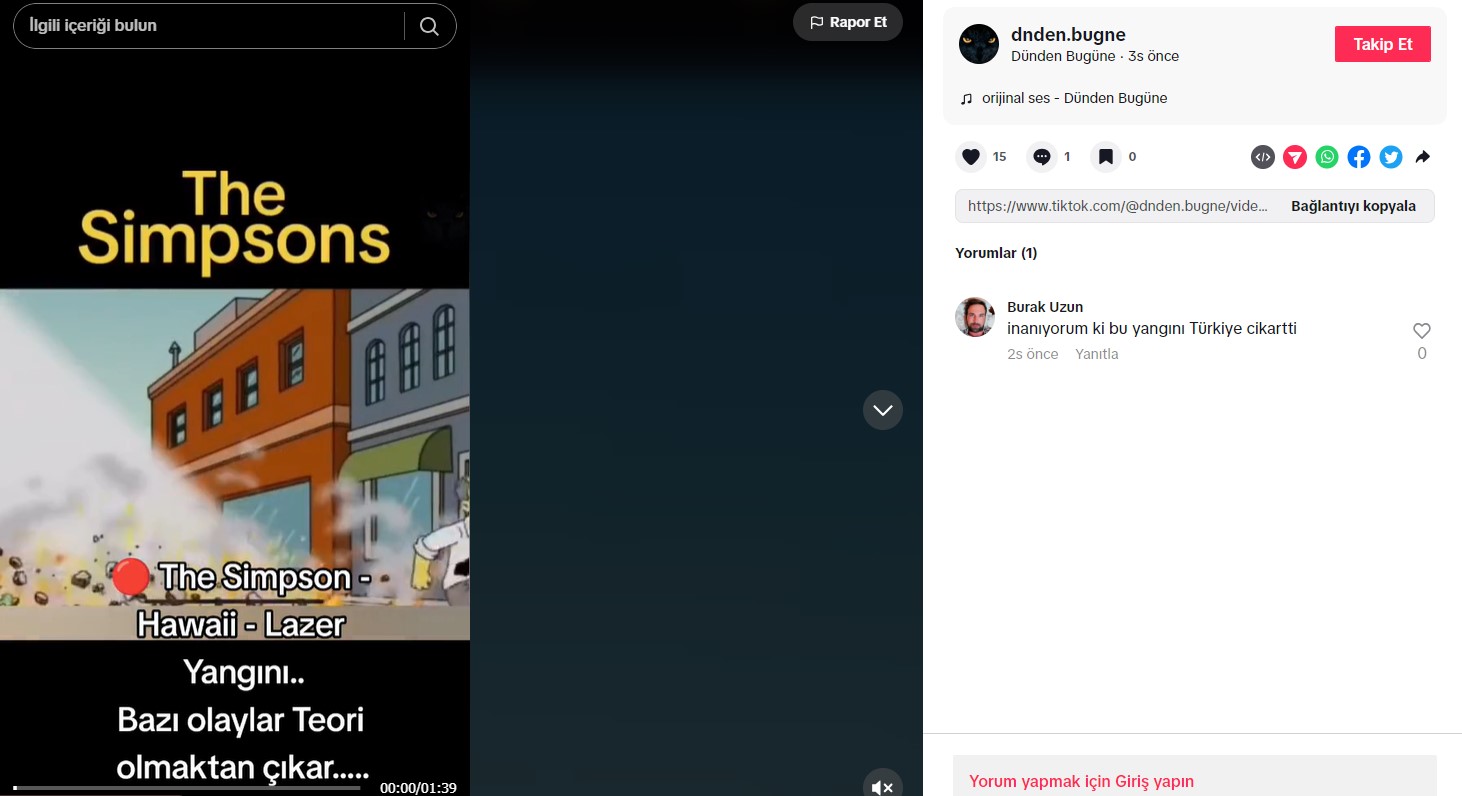Image resolution: width=1462 pixels, height=796 pixels.
Task: Bookmark the video to favorites
Action: click(1105, 157)
